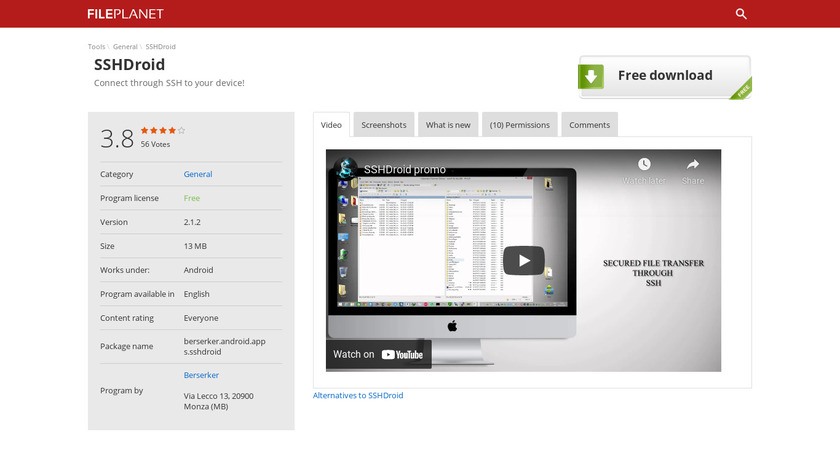Screen dimensions: 840x472
Task: Click the 56 Votes text
Action: (x=155, y=144)
